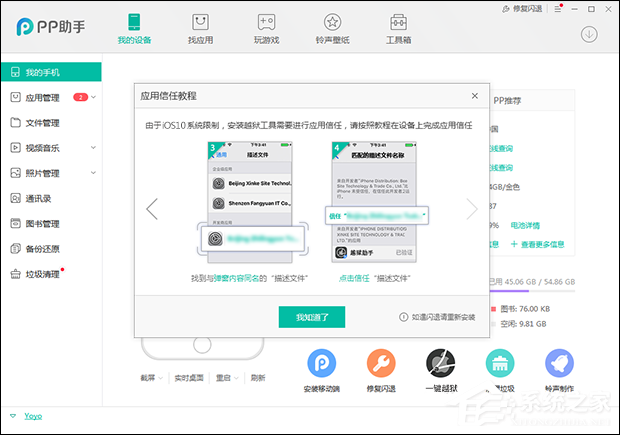This screenshot has height=435, width=620.
Task: Expand the 视频音乐 chevron
Action: pyautogui.click(x=94, y=148)
